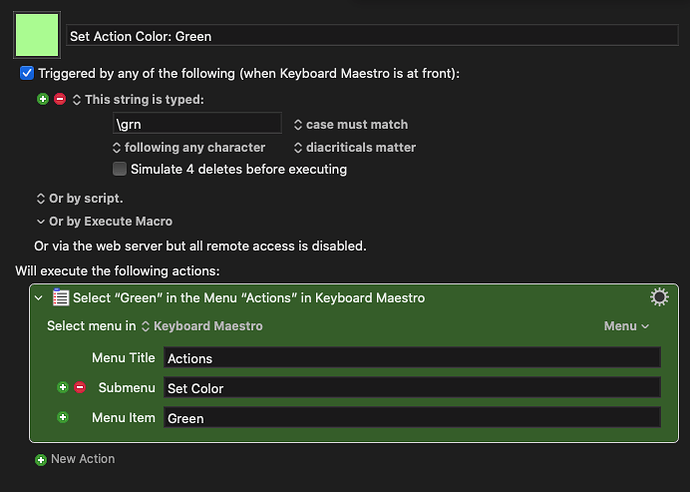Image resolution: width=690 pixels, height=492 pixels.
Task: Click the Submenu field 'Set Color'
Action: point(412,388)
